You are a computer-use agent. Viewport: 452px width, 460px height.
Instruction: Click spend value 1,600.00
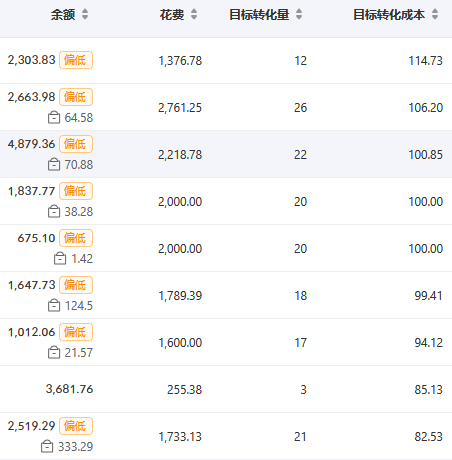(180, 343)
